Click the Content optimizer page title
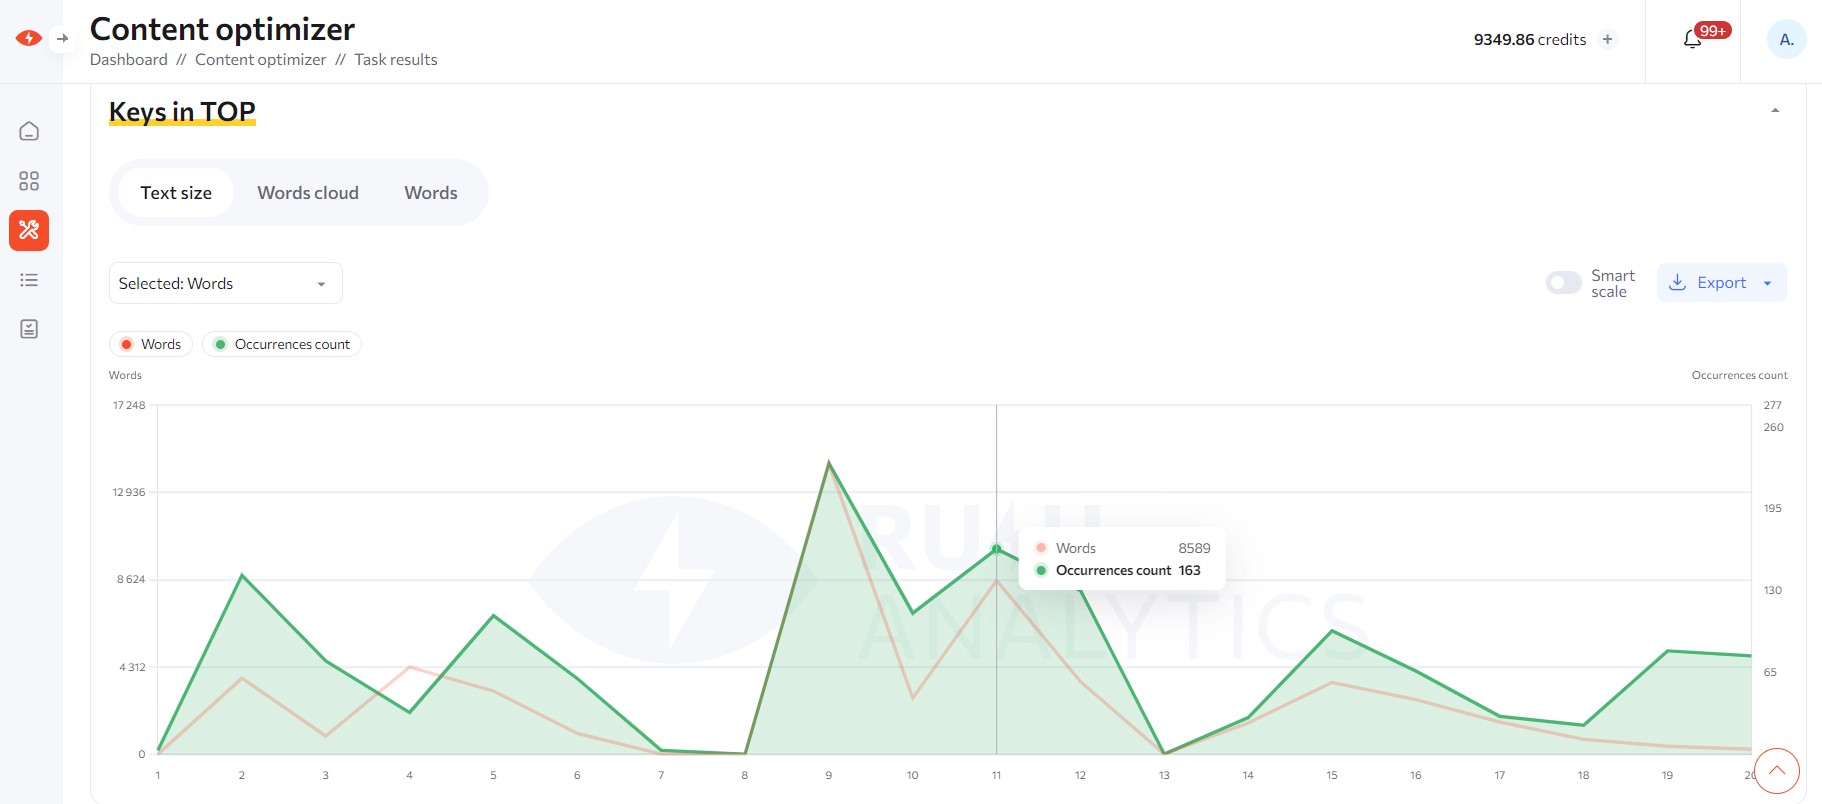Screen dimensions: 1822x804 (222, 29)
